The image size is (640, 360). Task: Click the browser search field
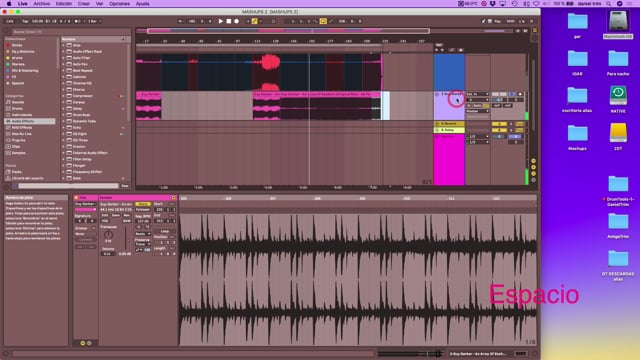tap(35, 31)
